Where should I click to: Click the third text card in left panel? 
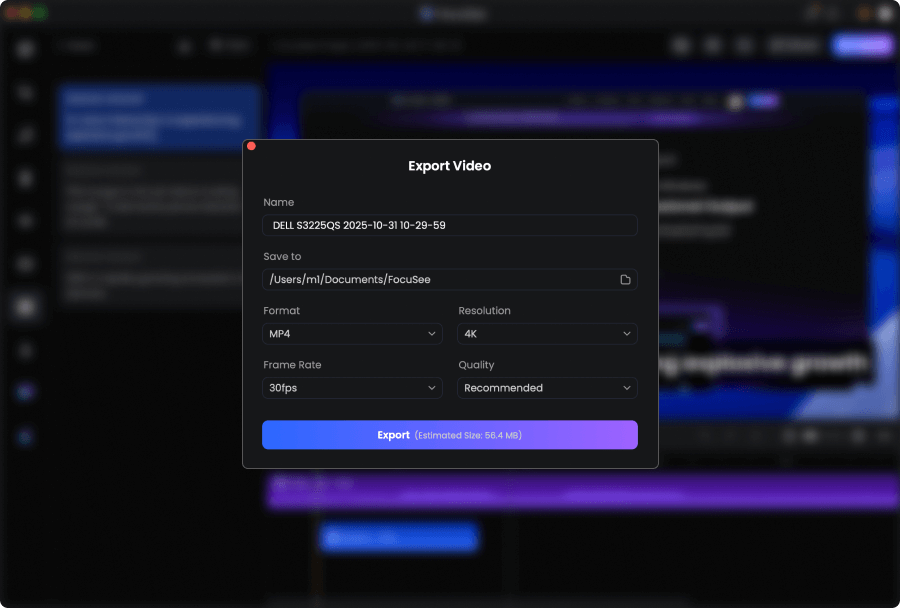(x=157, y=276)
